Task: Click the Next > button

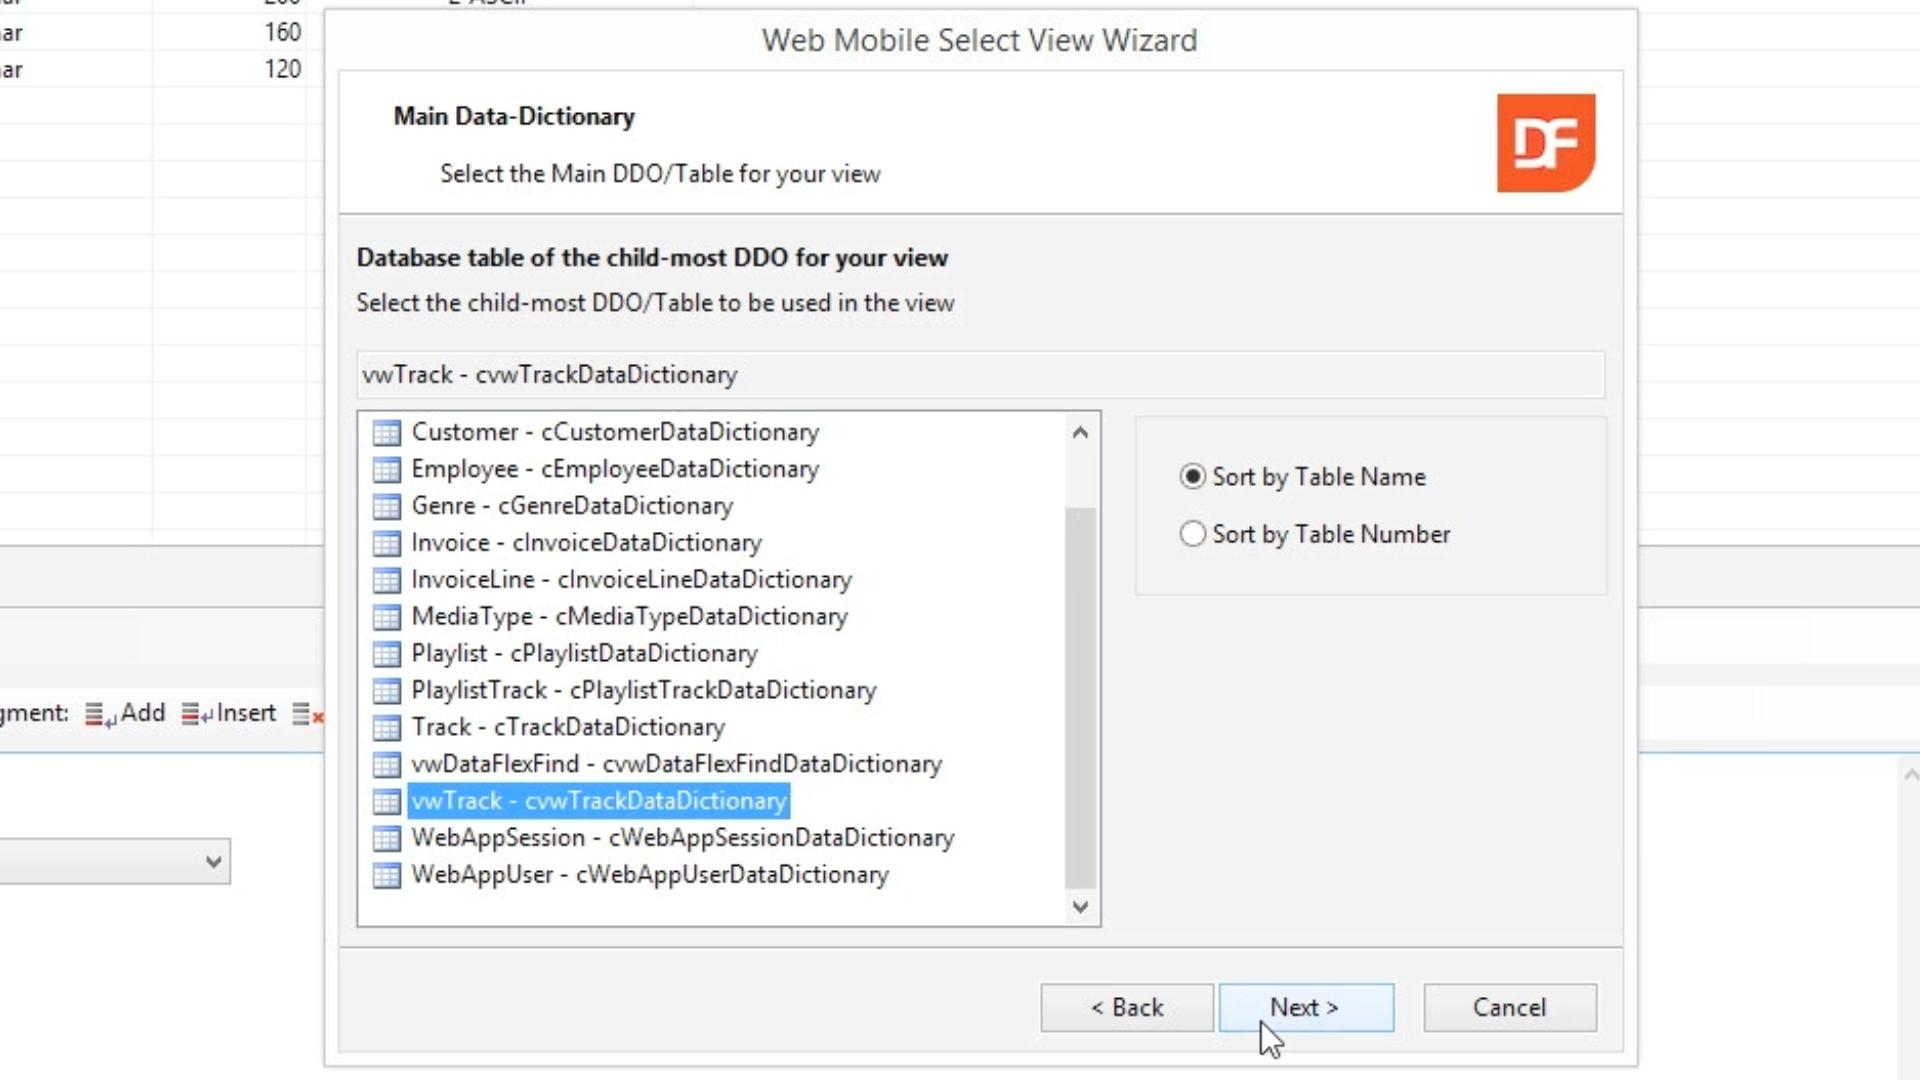Action: pos(1305,1008)
